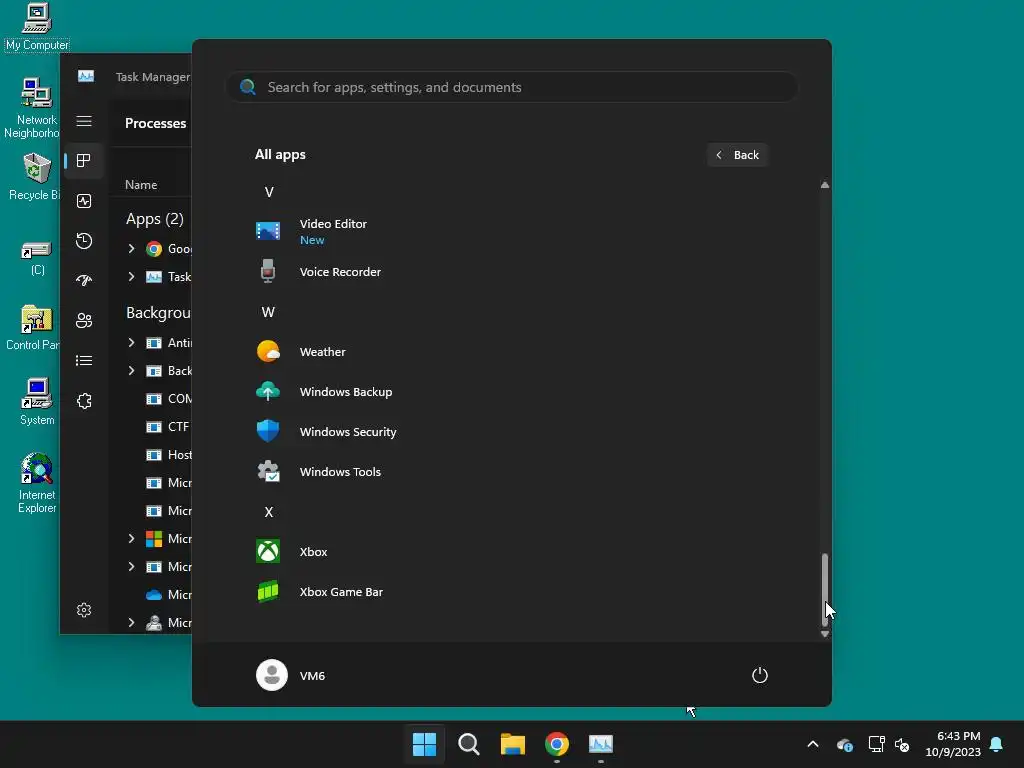Click the Name column header in Task Manager
This screenshot has width=1024, height=768.
[x=141, y=185]
